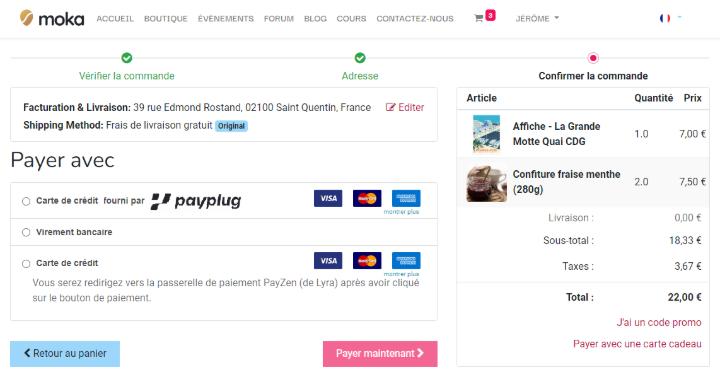This screenshot has height=377, width=720.
Task: Click the Visa icon in PayZen row
Action: pos(328,261)
